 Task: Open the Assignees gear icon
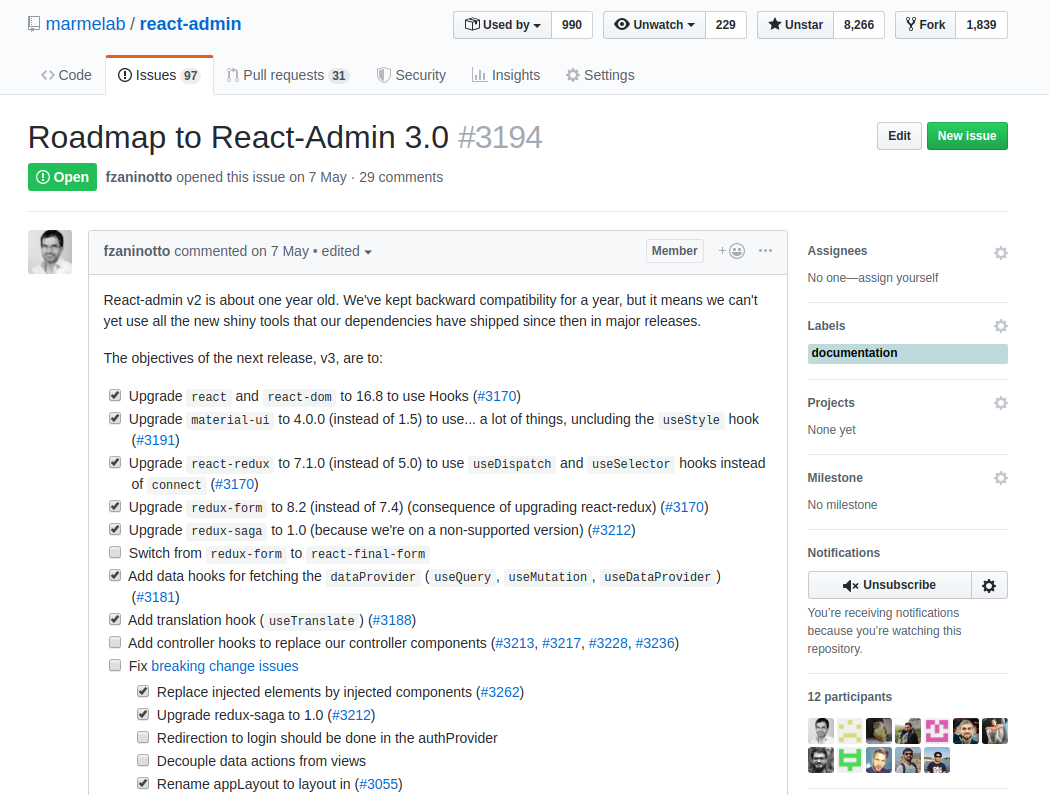click(x=1000, y=253)
